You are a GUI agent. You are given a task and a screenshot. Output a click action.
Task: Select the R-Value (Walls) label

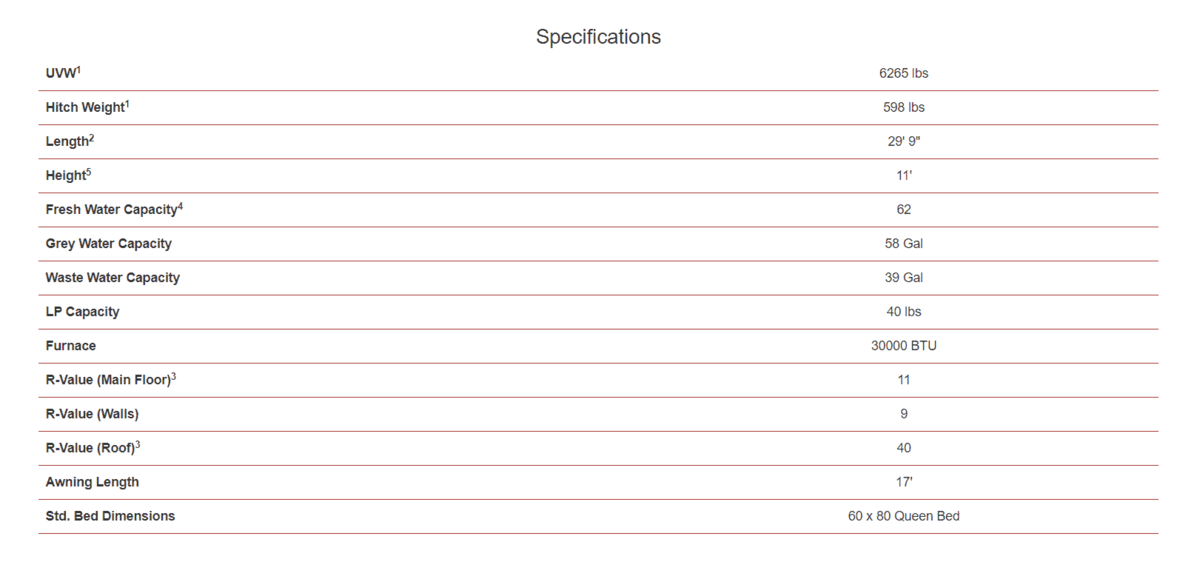[x=92, y=414]
